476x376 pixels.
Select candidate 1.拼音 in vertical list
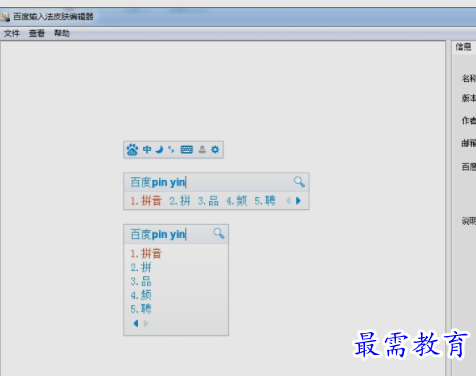tap(146, 254)
